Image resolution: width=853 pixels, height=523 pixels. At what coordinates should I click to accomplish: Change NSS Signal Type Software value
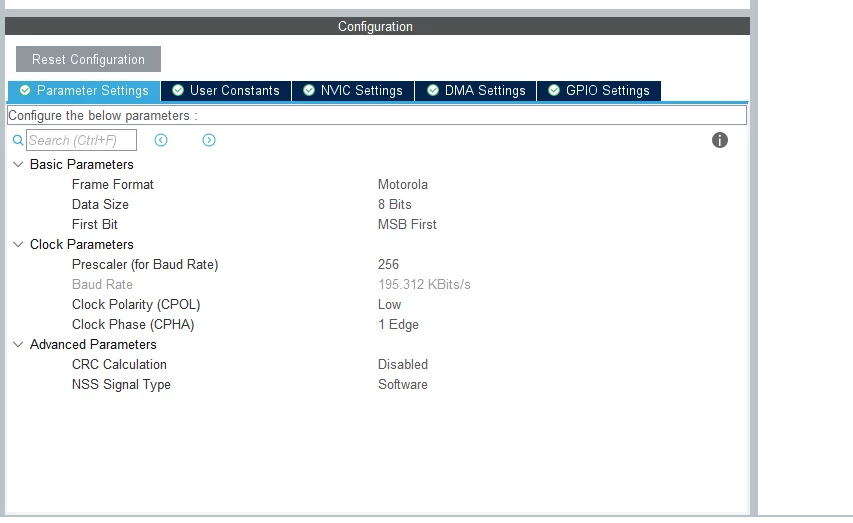pyautogui.click(x=403, y=385)
